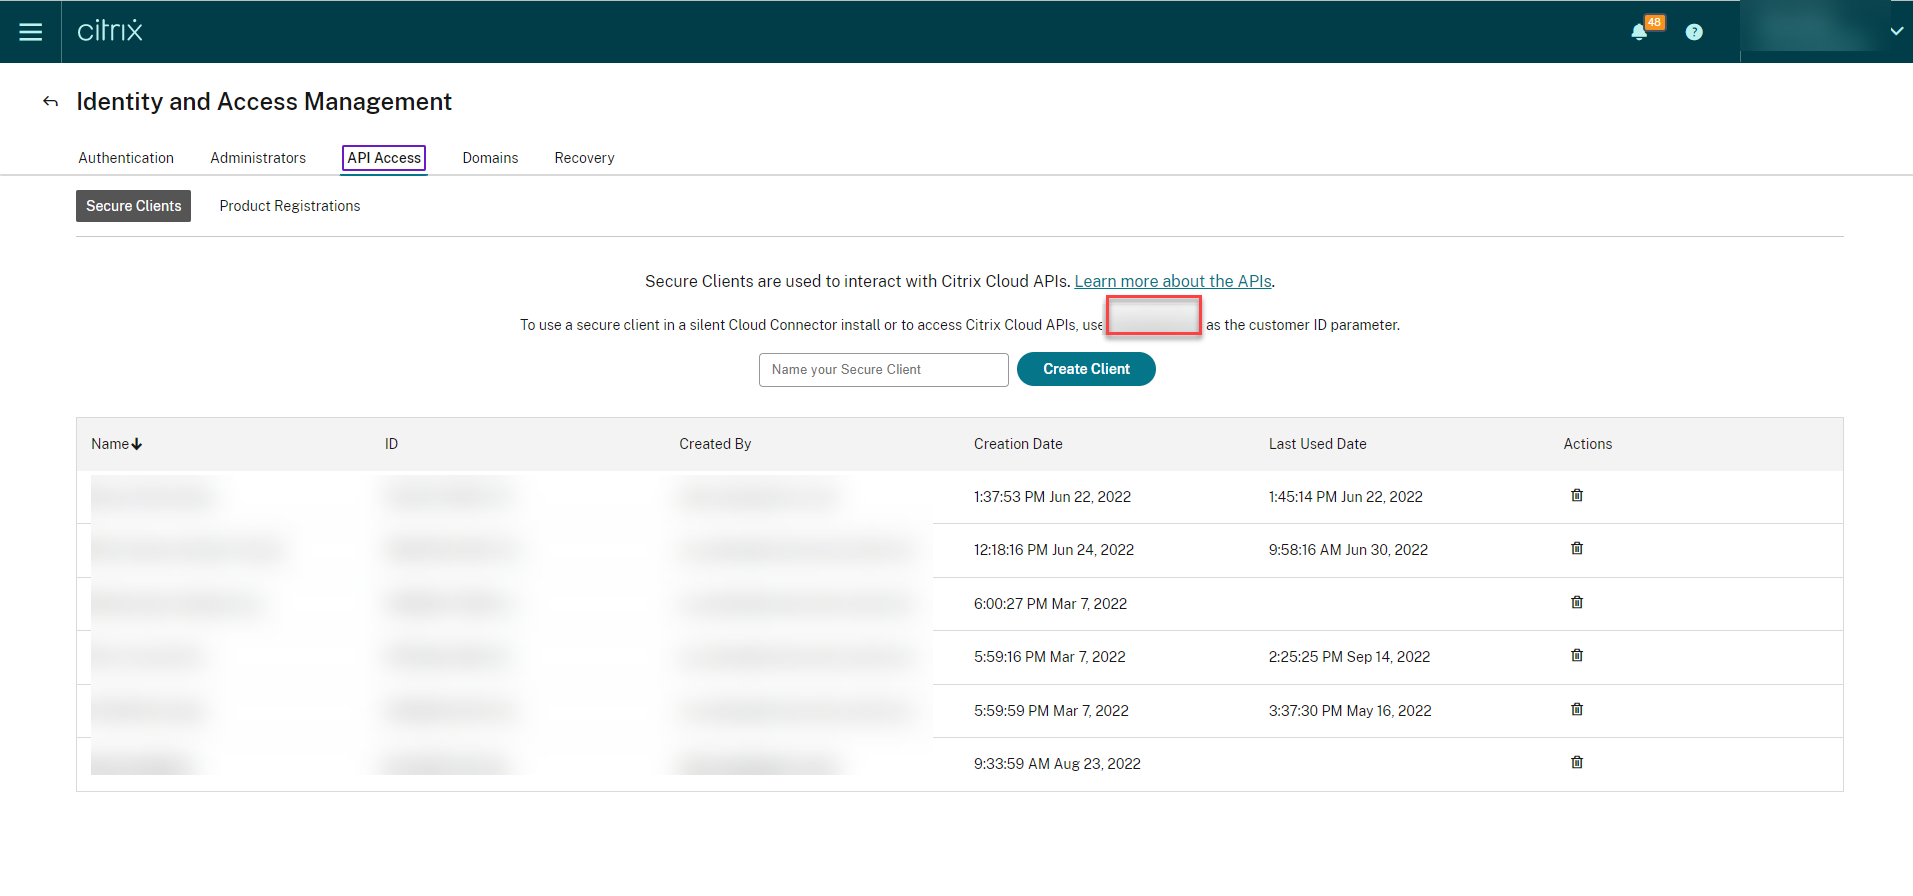Delete client created 5:59:16 PM Mar 7
This screenshot has height=896, width=1913.
pyautogui.click(x=1577, y=656)
